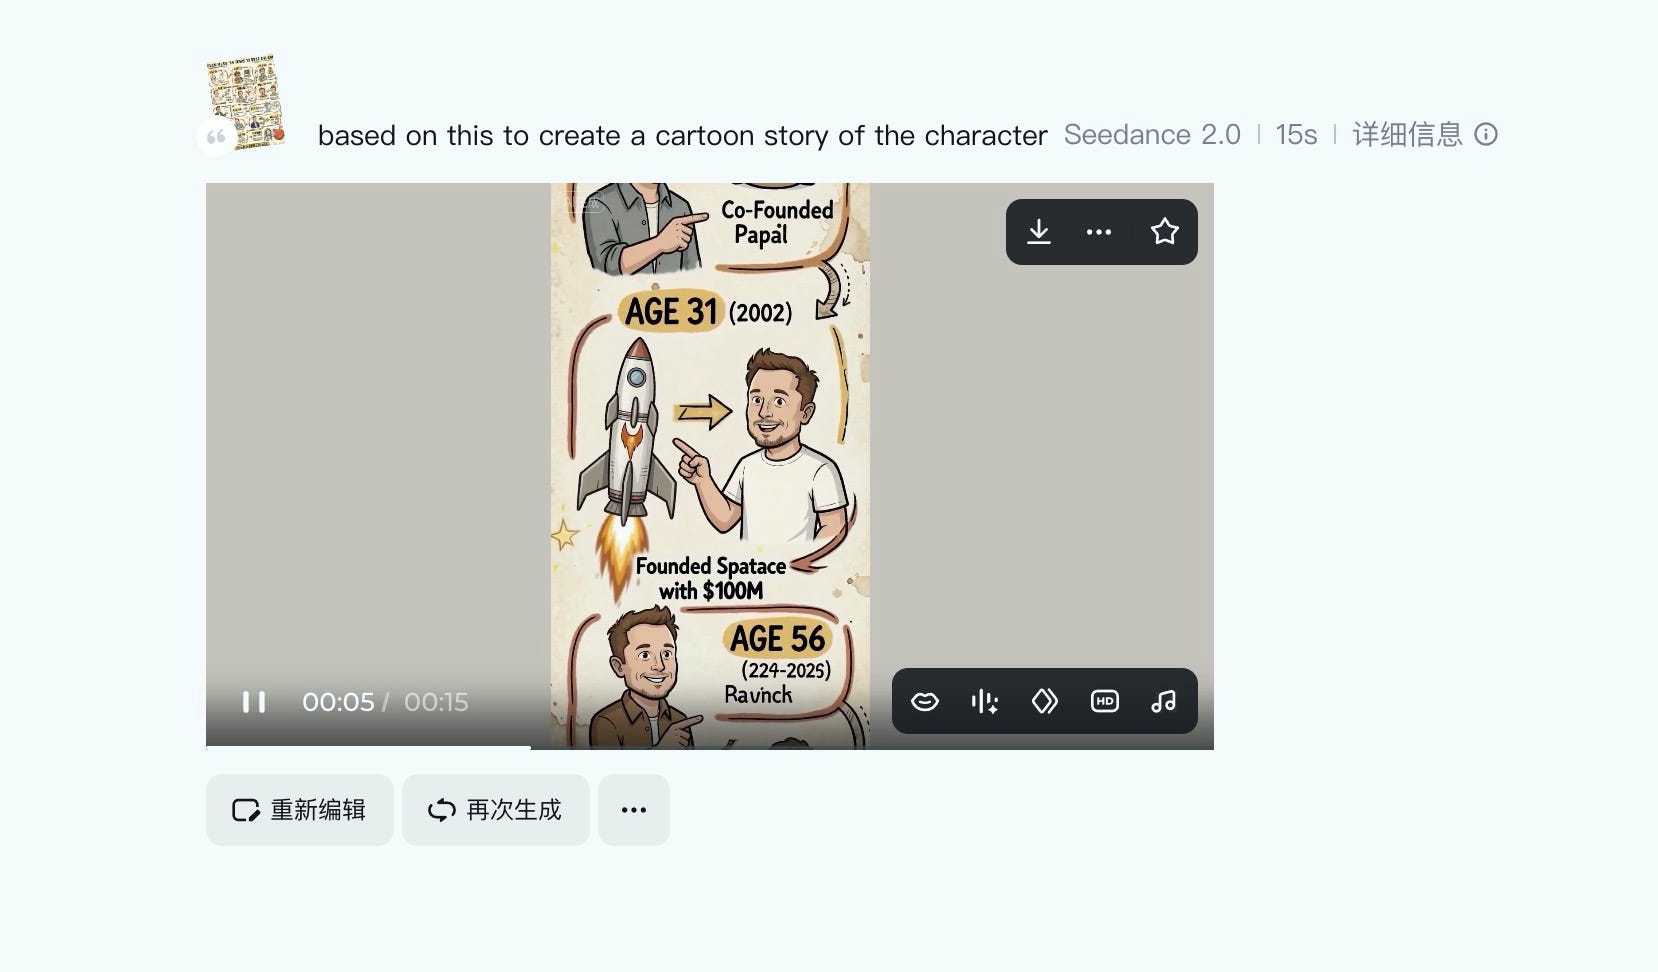Open 详细信息 details link
Screen dimensions: 1658x972
coord(1407,134)
